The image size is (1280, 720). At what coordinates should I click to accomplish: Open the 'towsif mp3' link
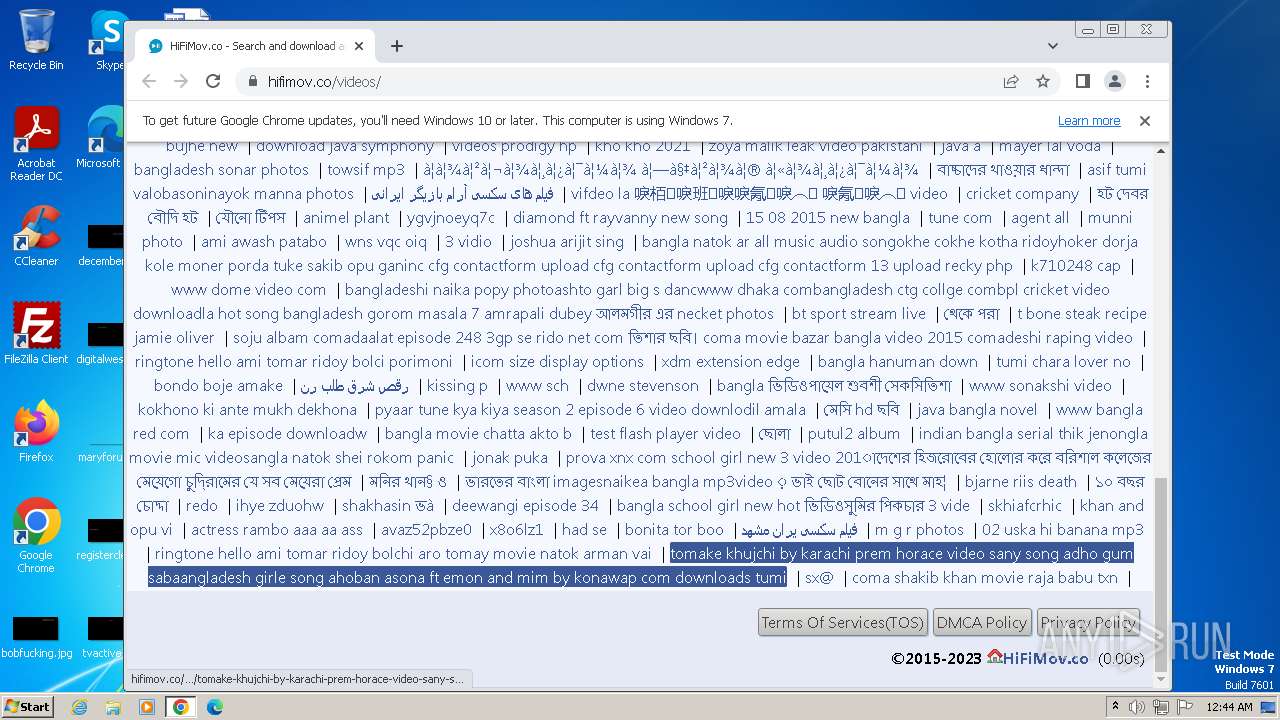[x=366, y=169]
